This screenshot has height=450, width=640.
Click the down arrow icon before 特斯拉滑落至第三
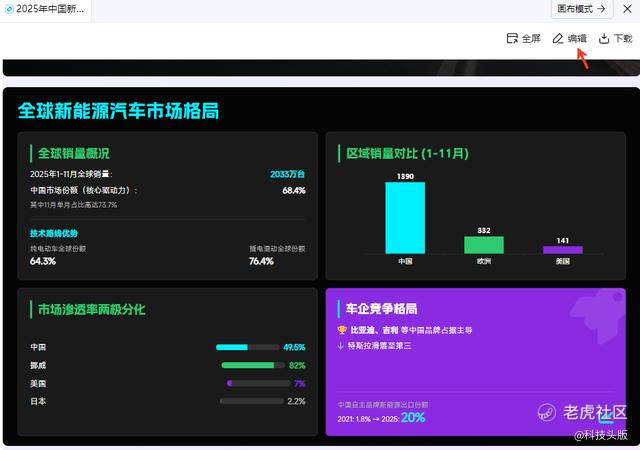click(341, 345)
